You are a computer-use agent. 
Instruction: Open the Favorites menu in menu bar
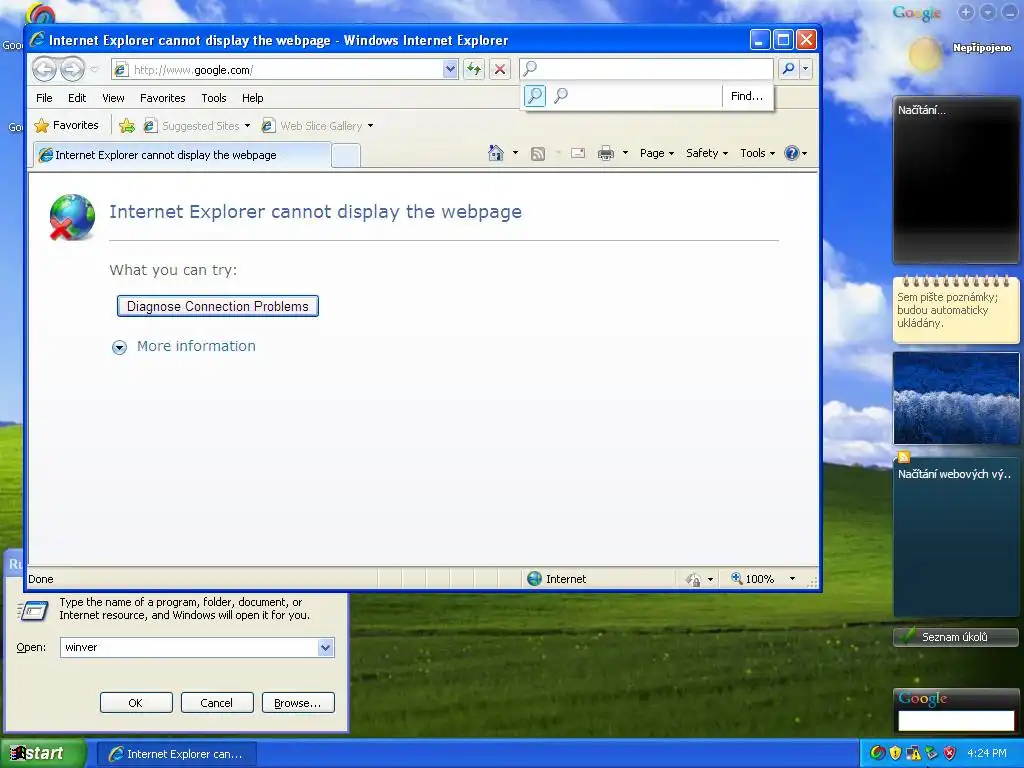point(163,98)
